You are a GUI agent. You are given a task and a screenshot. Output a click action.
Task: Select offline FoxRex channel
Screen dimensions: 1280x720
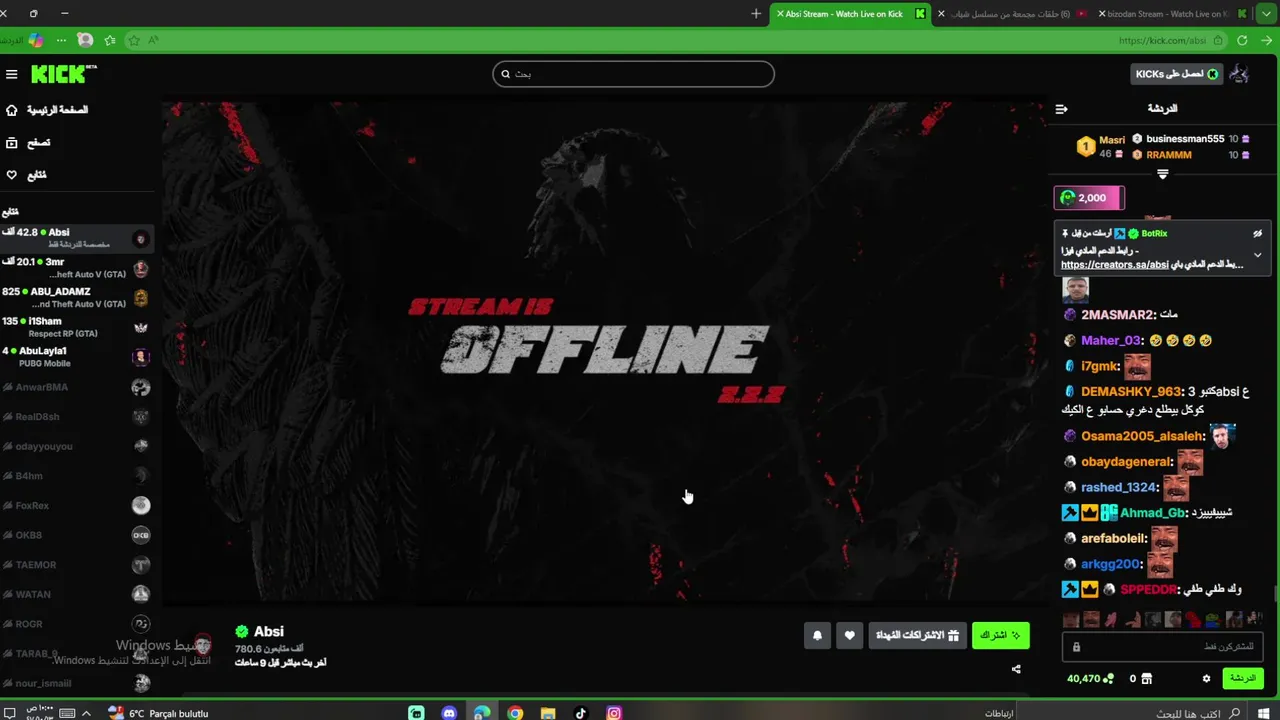coord(77,506)
